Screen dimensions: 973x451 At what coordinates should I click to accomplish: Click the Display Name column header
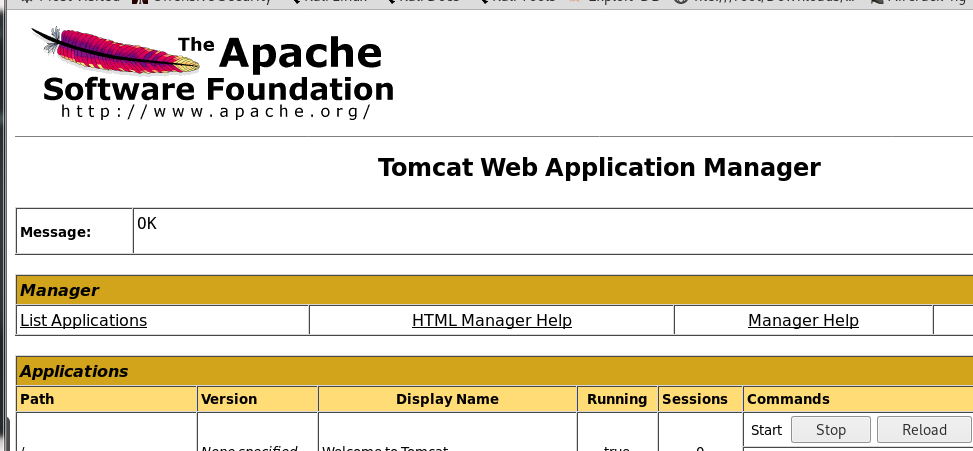point(447,399)
